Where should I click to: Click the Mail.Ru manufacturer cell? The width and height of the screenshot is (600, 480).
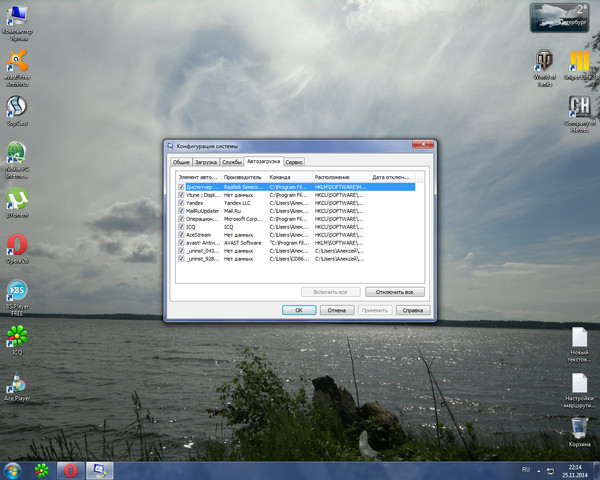[232, 211]
